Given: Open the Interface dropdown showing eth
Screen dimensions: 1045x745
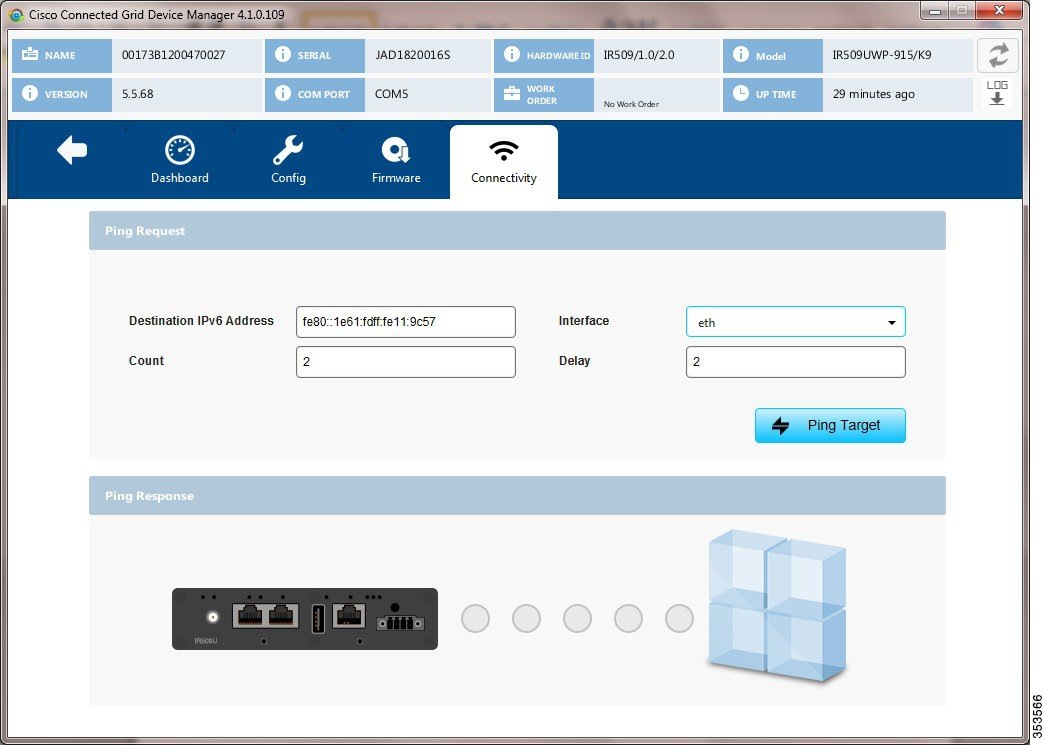Looking at the screenshot, I should click(796, 322).
